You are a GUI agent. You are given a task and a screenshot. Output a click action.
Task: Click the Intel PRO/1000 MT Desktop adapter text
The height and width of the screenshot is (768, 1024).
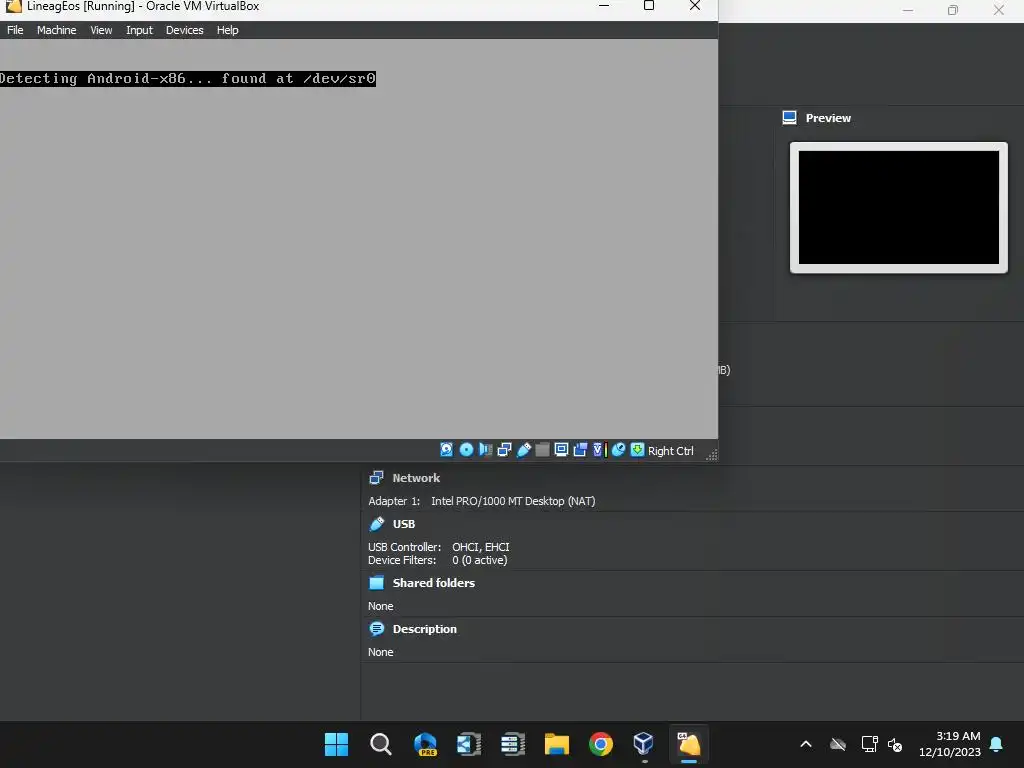[513, 502]
